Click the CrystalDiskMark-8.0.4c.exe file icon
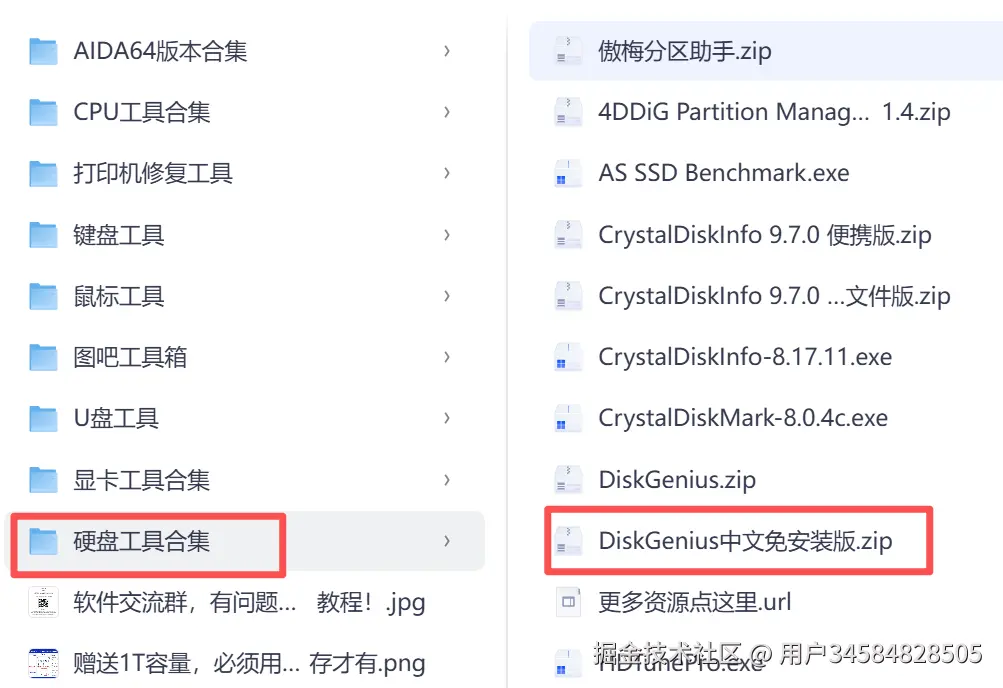1003x688 pixels. (568, 418)
